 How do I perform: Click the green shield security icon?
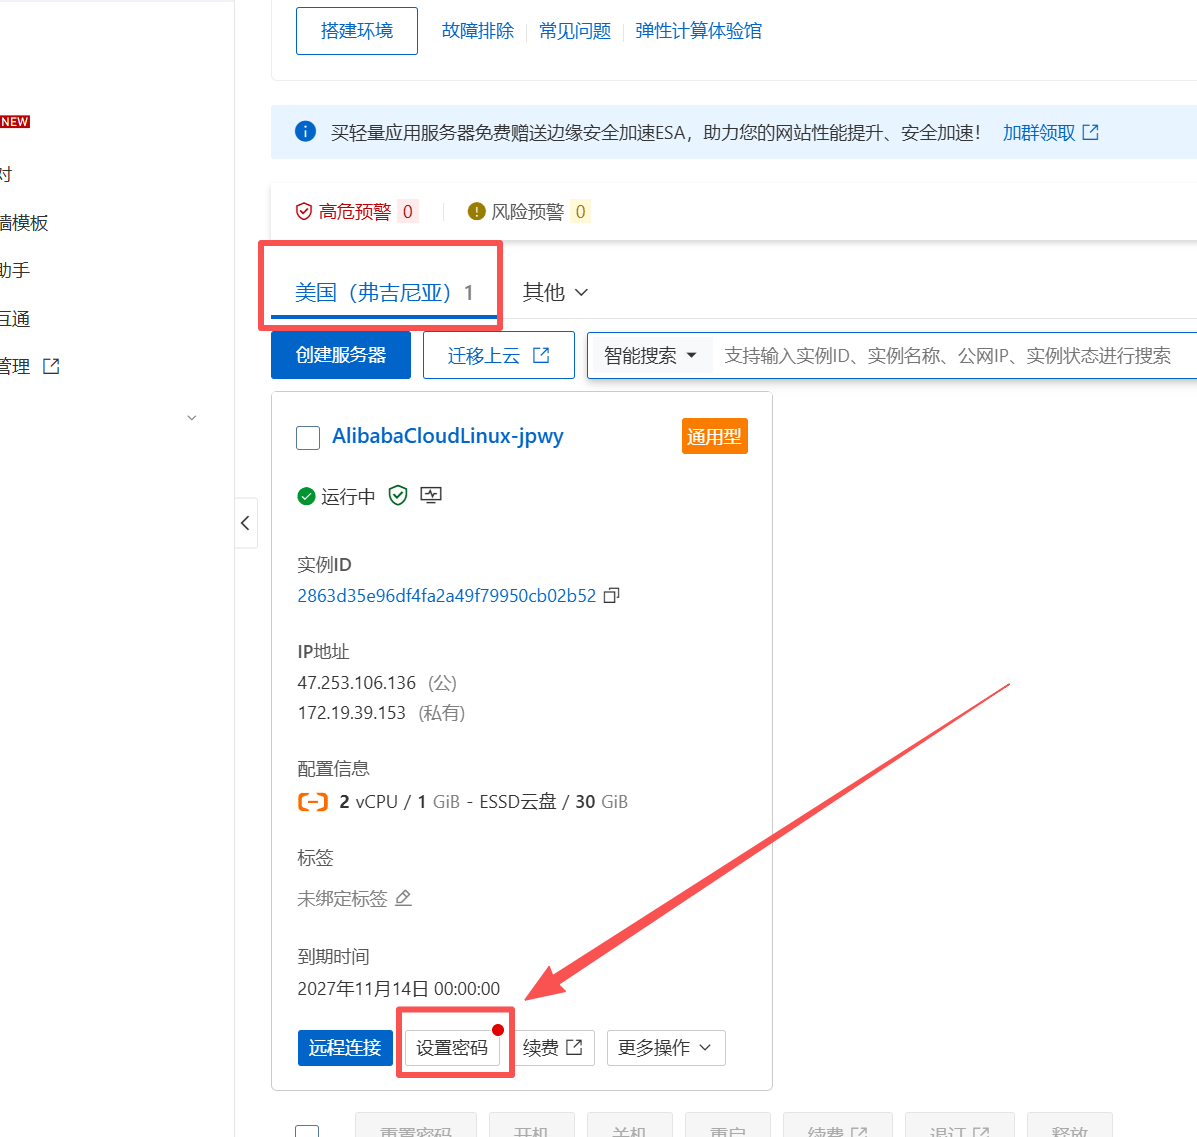pos(398,495)
